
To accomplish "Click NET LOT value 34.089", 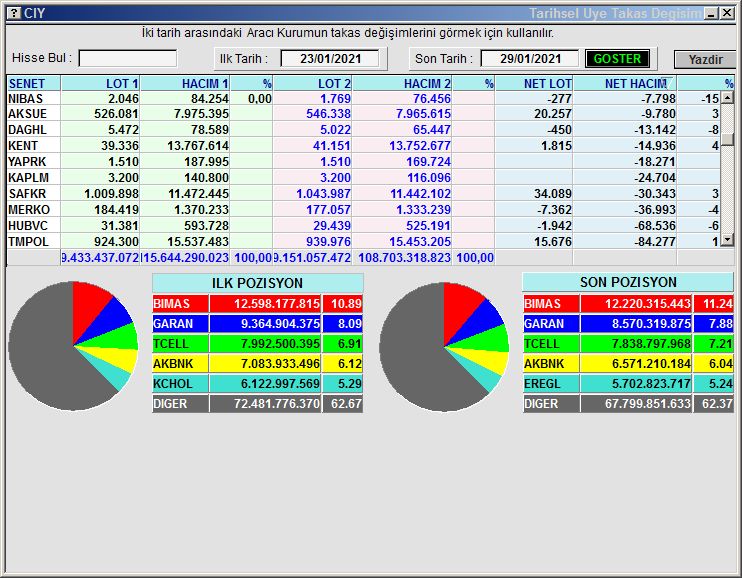I will pos(553,194).
